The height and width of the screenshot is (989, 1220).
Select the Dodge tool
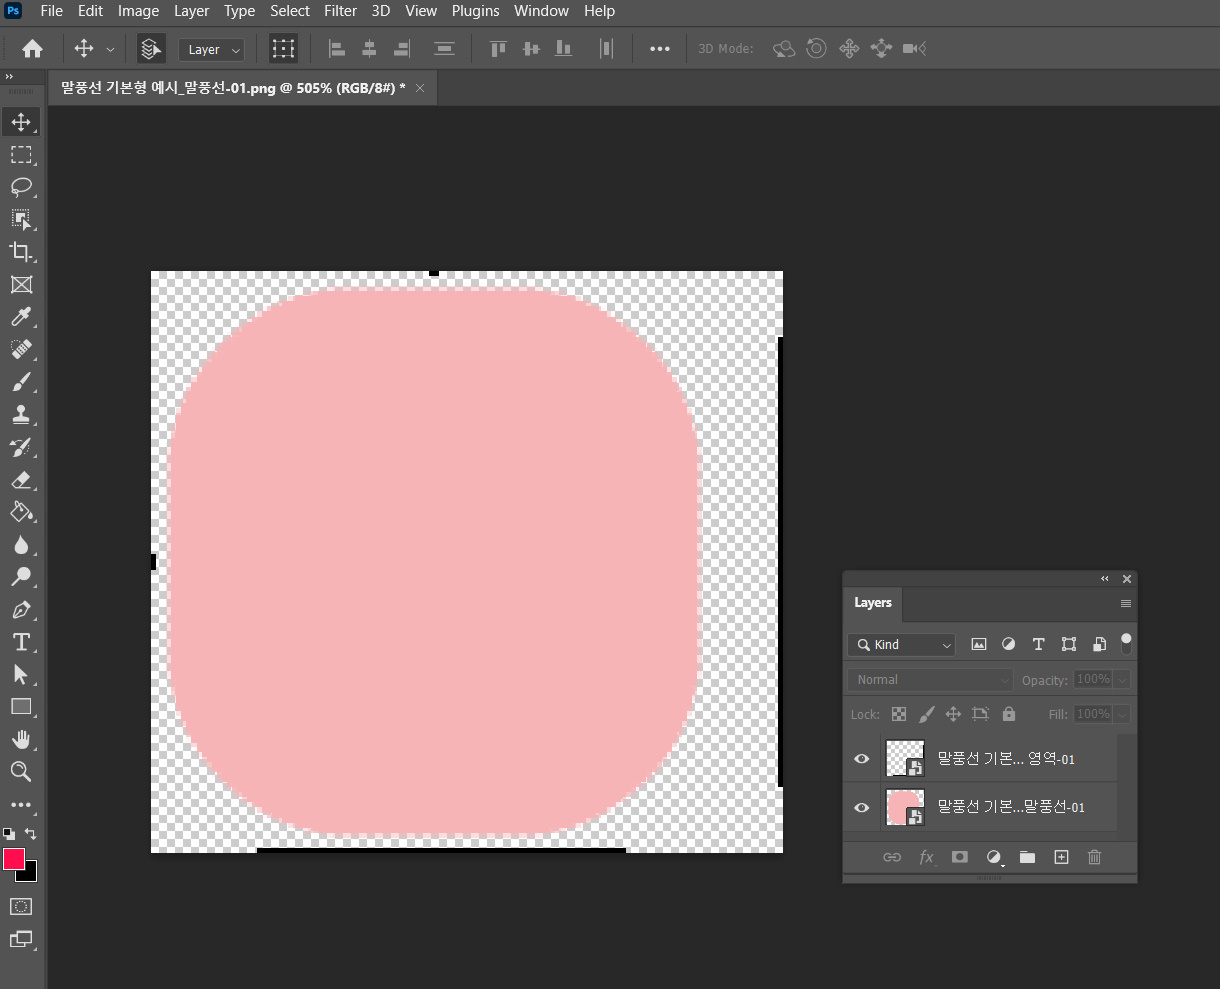21,577
